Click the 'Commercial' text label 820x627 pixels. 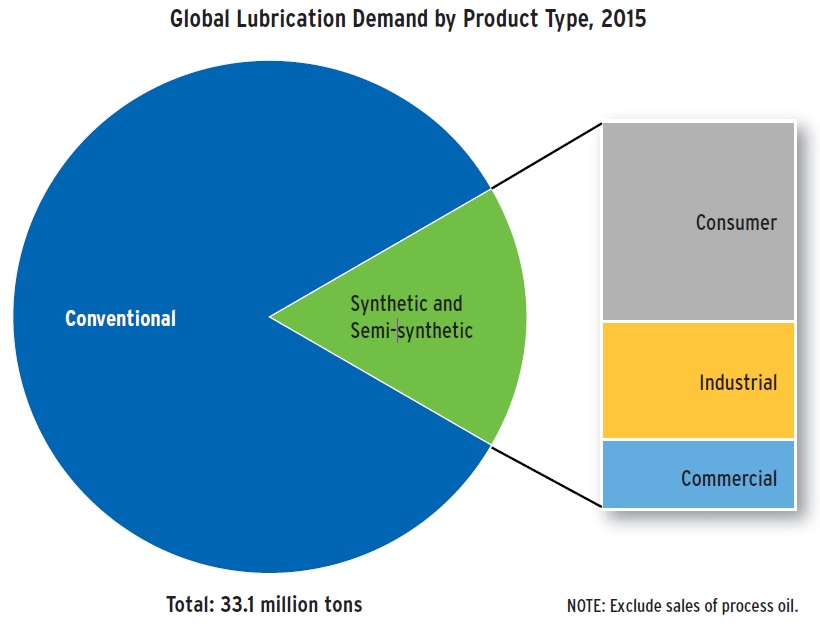(728, 478)
